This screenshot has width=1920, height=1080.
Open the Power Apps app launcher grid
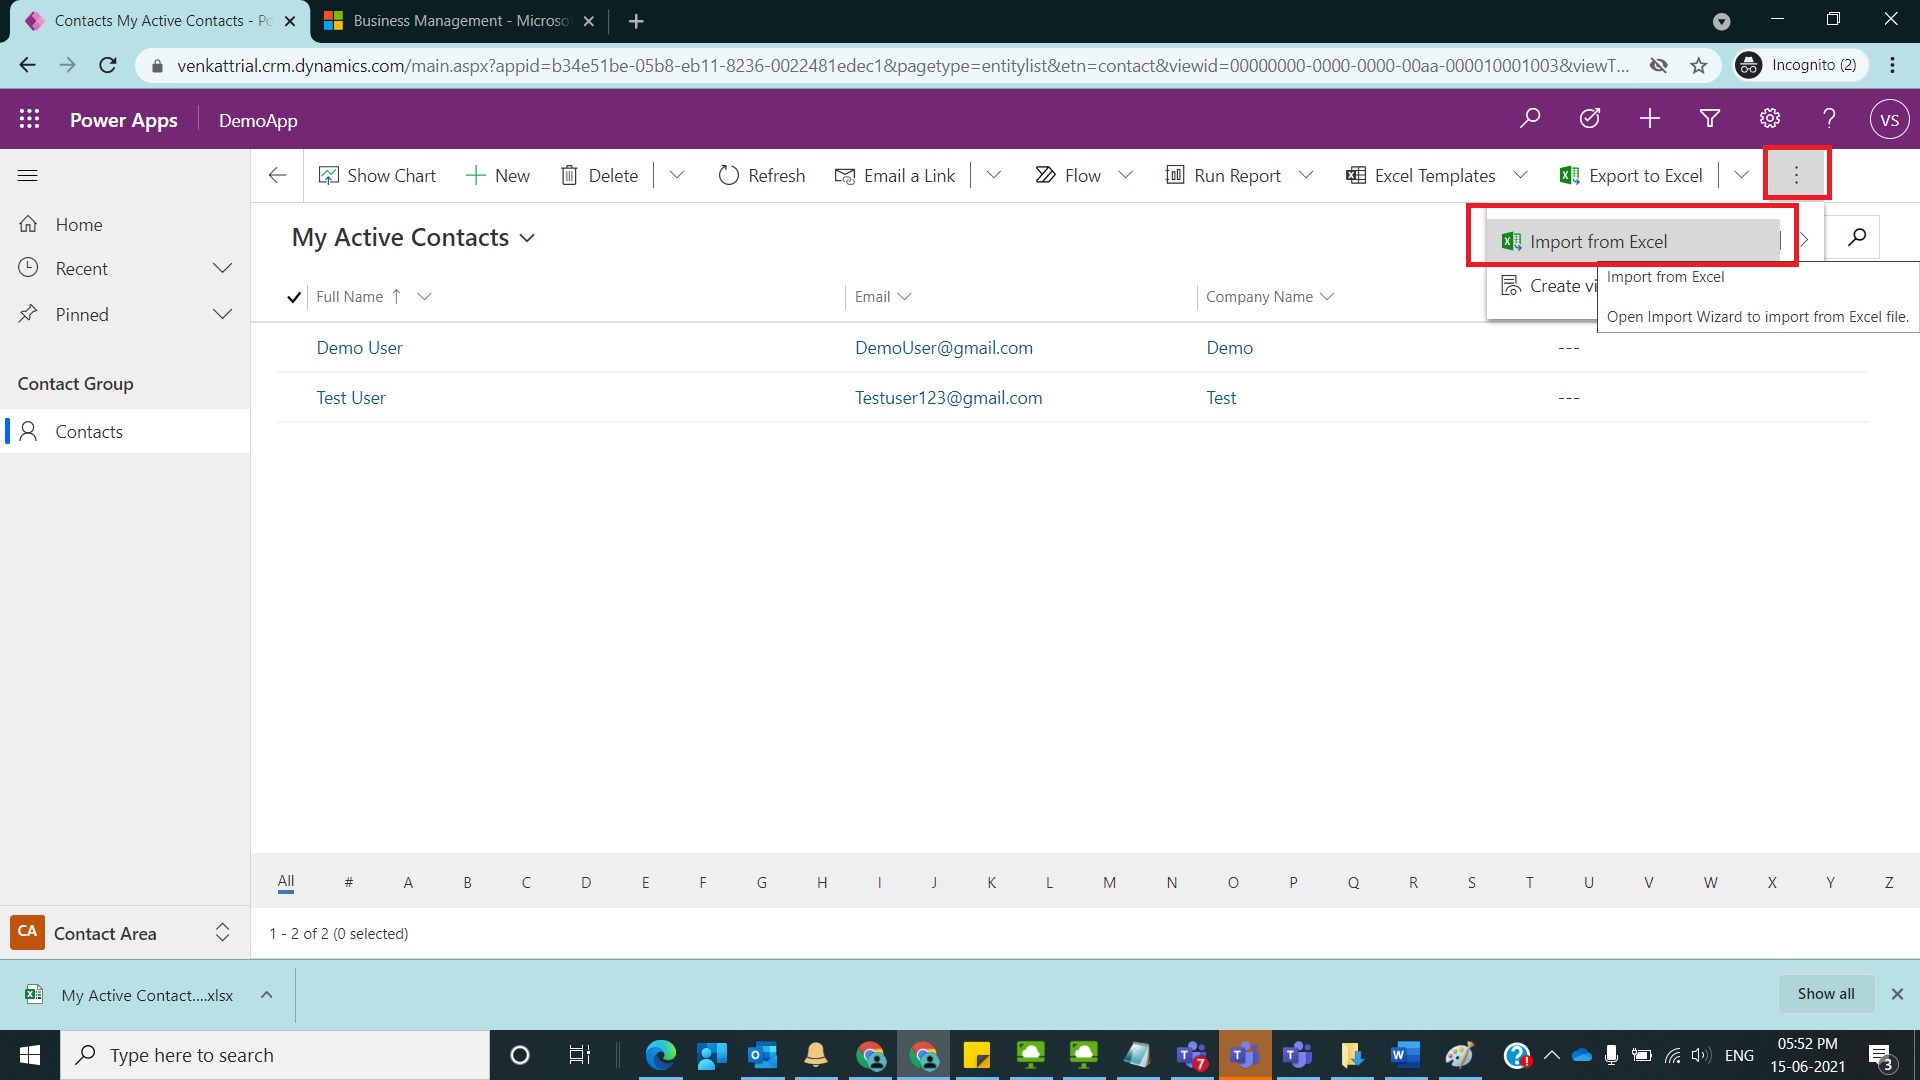tap(29, 118)
